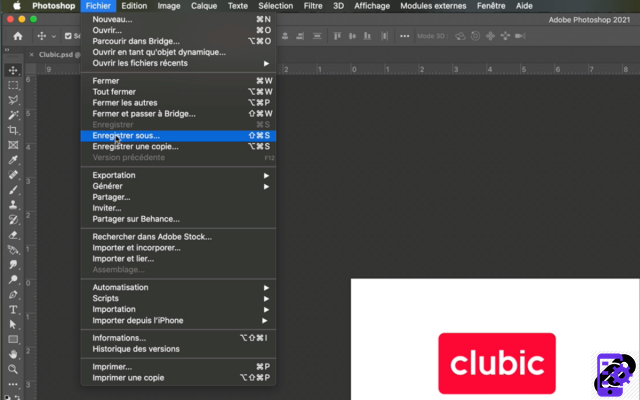The width and height of the screenshot is (640, 400).
Task: Select the Brush tool
Action: pyautogui.click(x=13, y=190)
